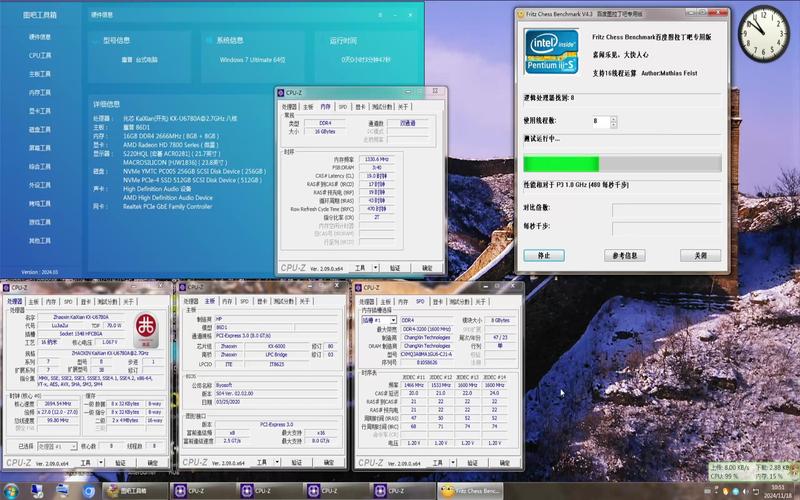Click the CPU-Z title icon in memory window
The image size is (800, 500).
(281, 93)
